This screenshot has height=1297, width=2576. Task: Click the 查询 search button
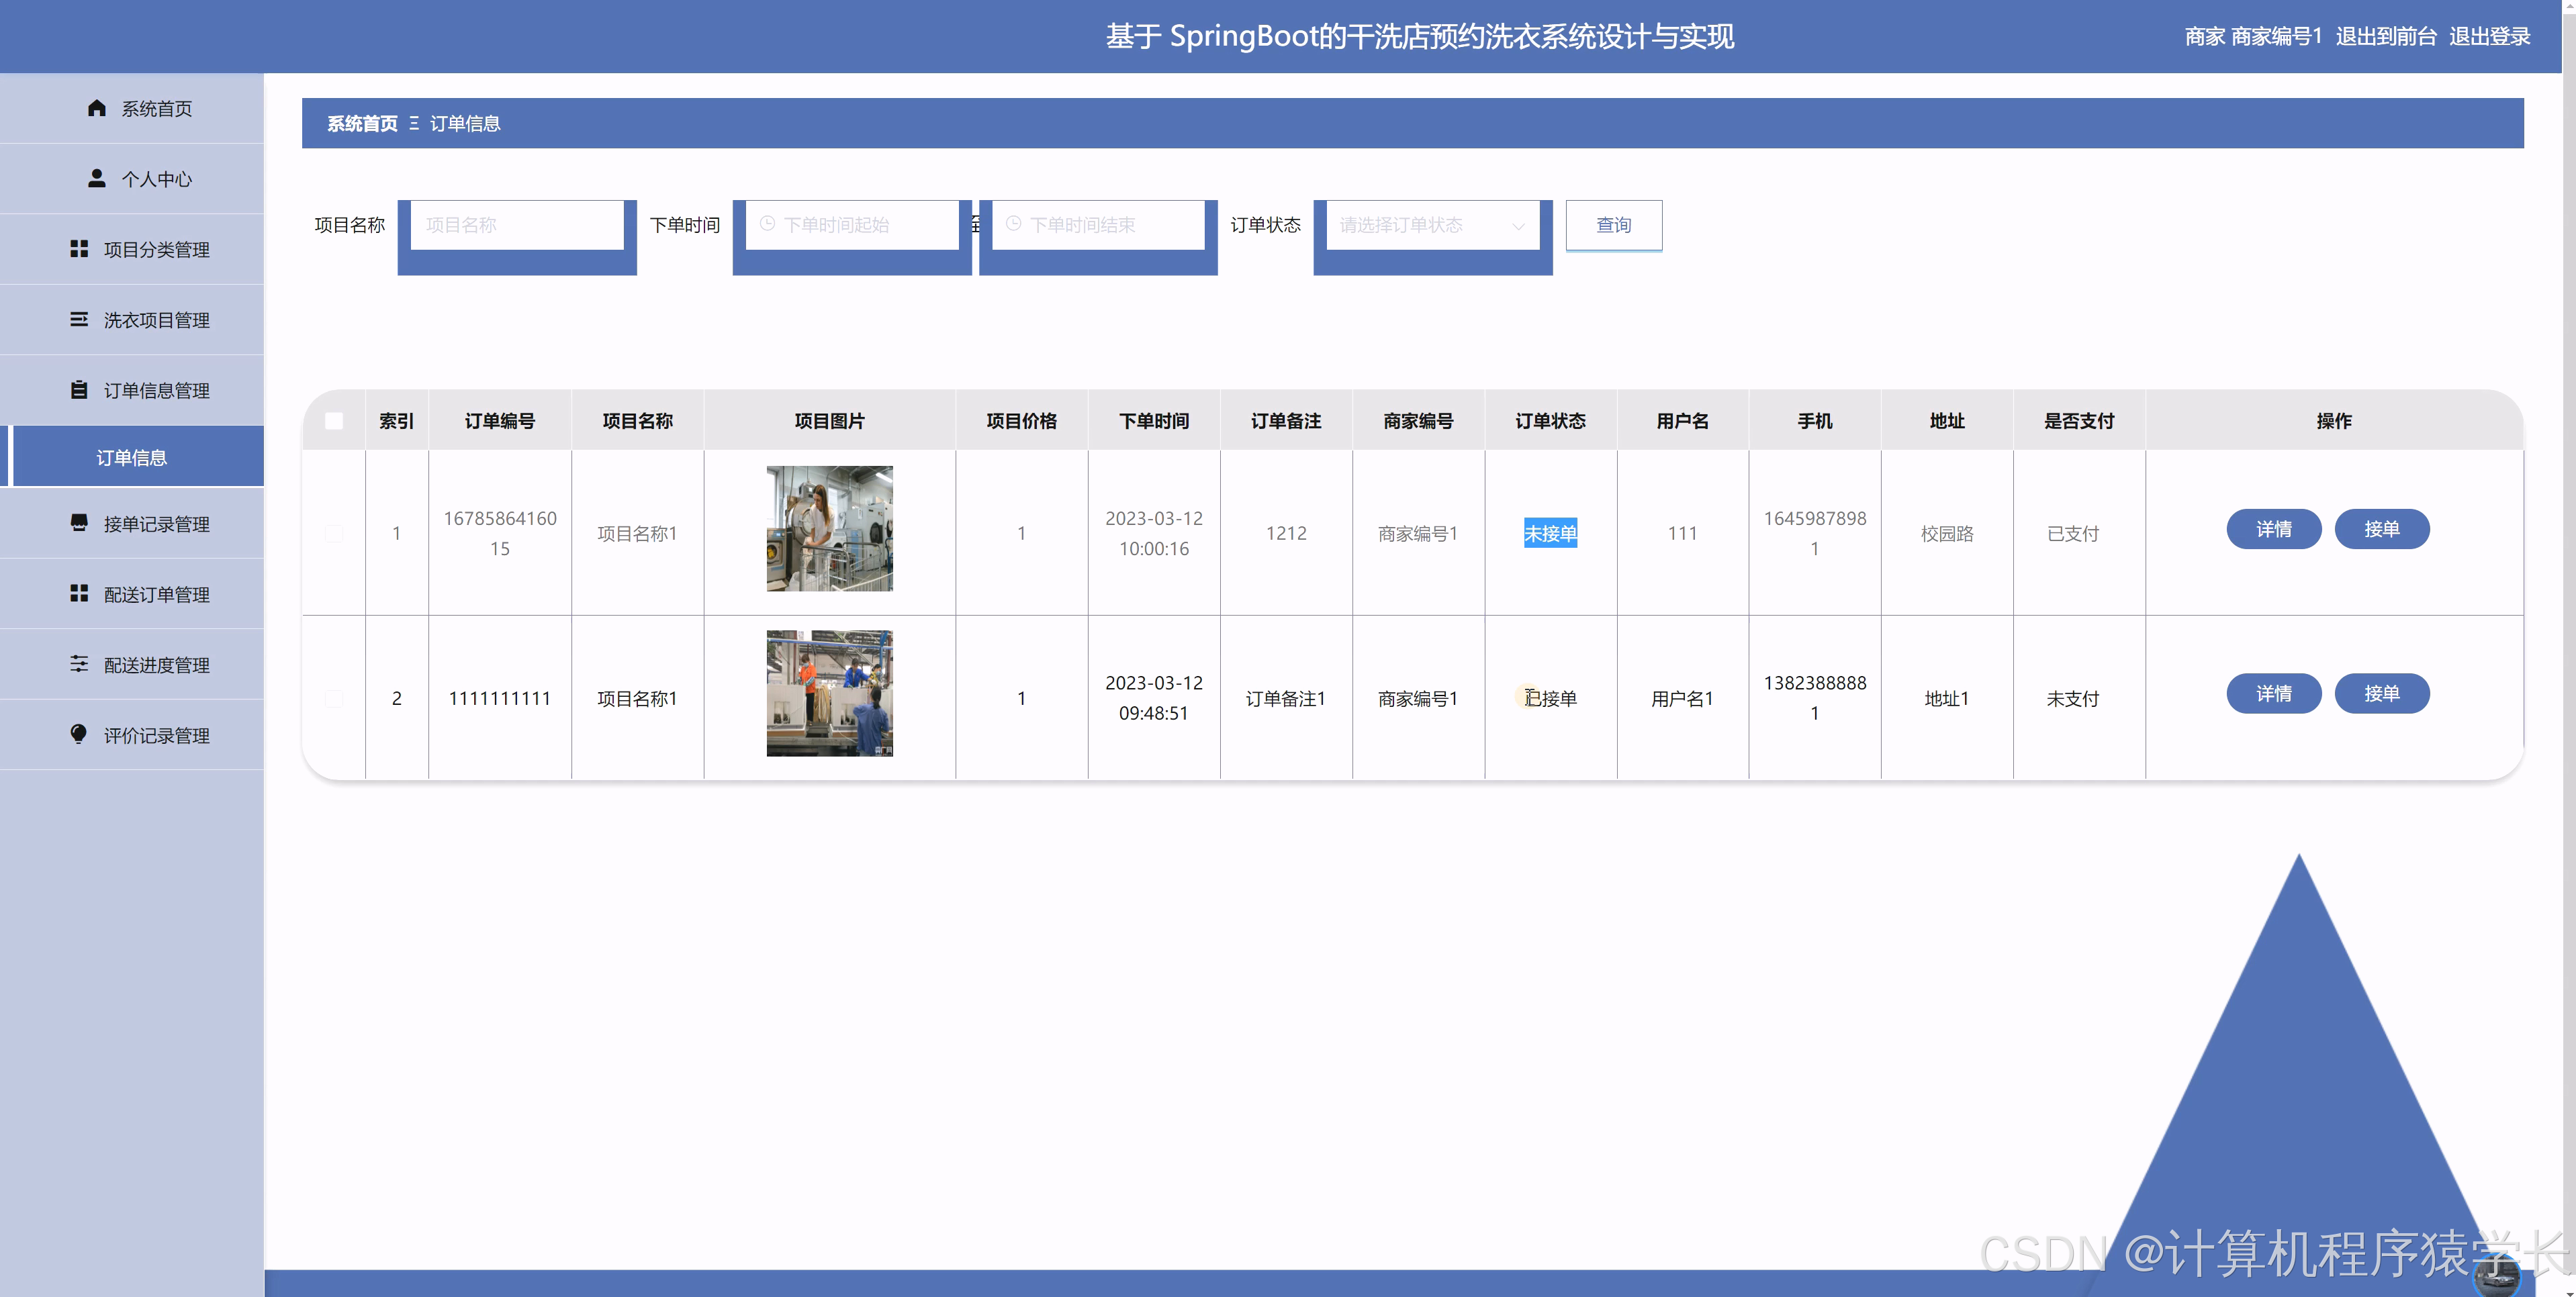pyautogui.click(x=1613, y=225)
